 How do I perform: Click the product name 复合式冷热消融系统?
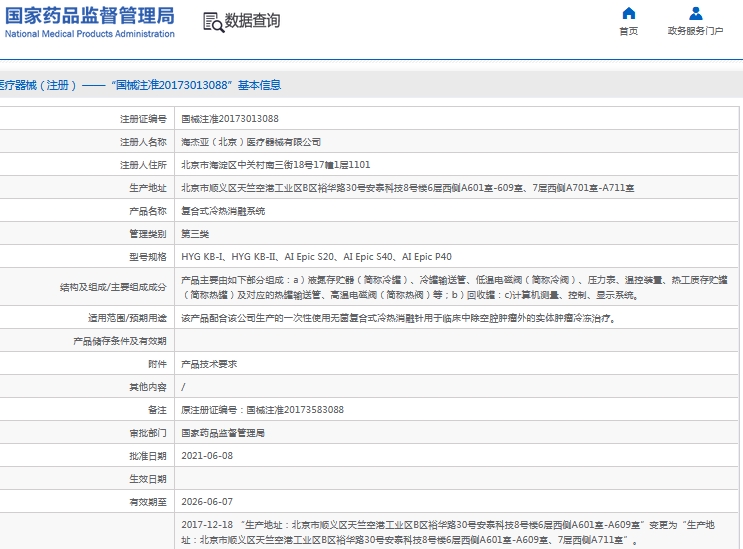(223, 211)
